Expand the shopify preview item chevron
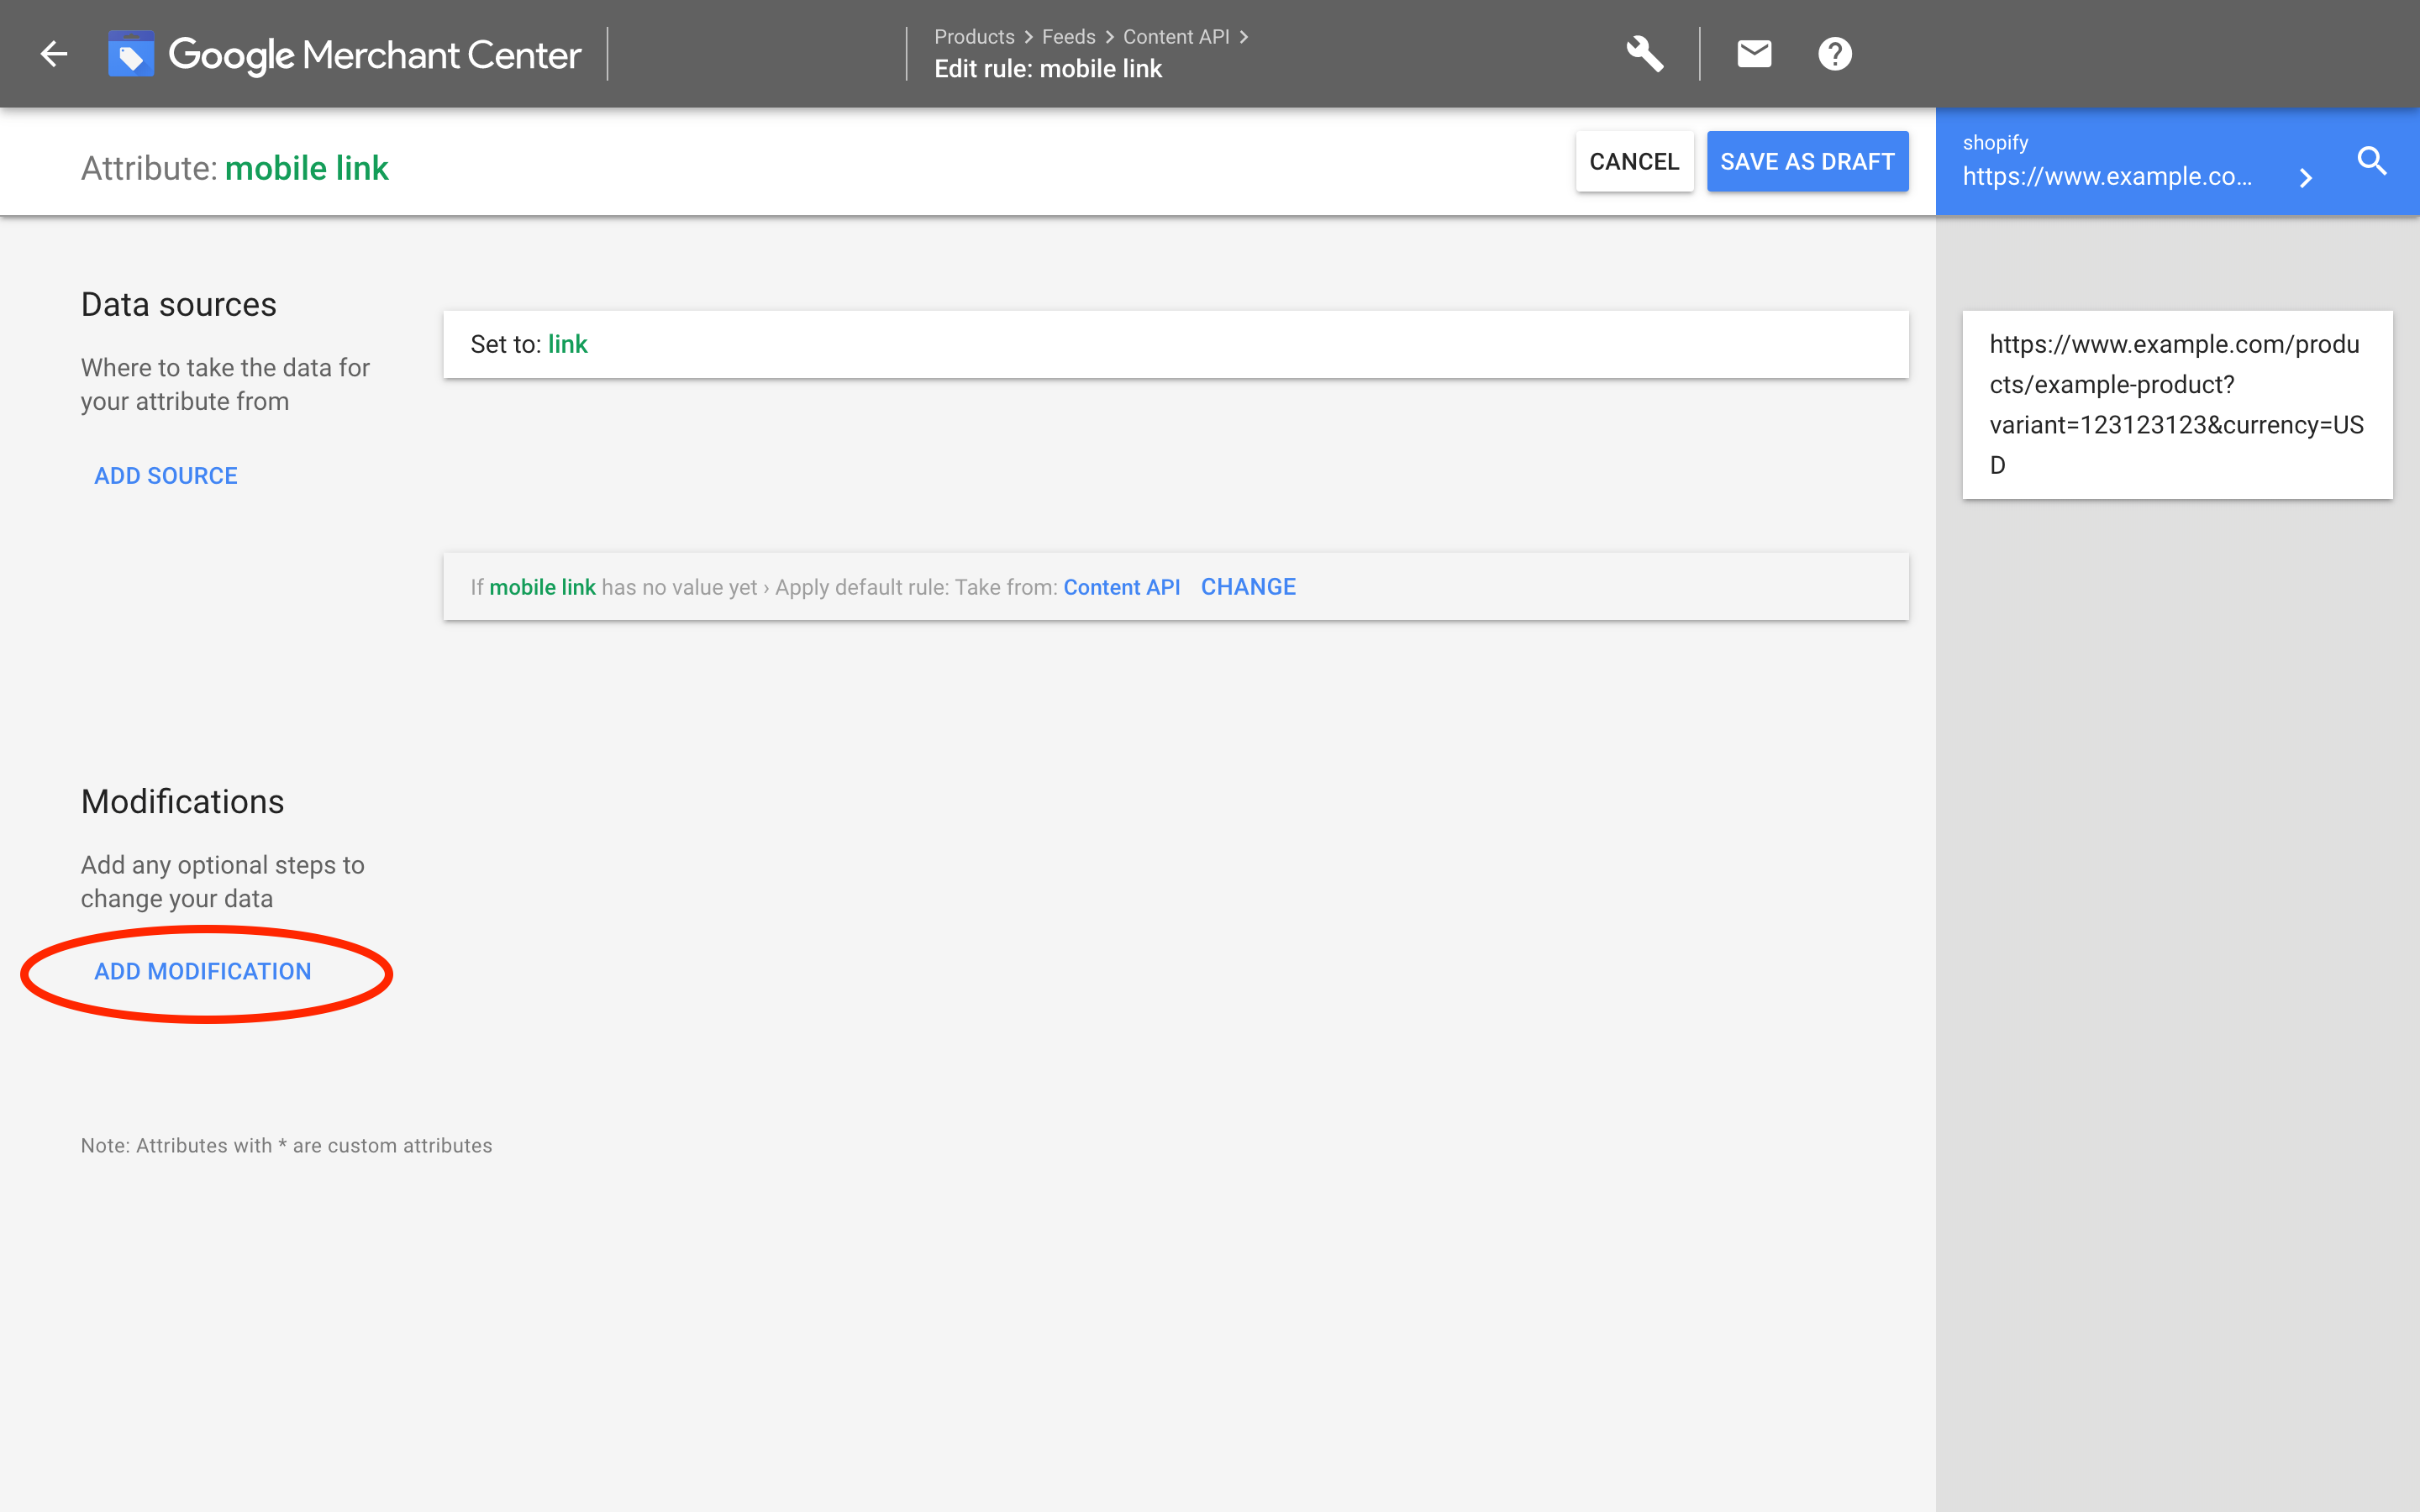This screenshot has height=1512, width=2420. (2306, 178)
